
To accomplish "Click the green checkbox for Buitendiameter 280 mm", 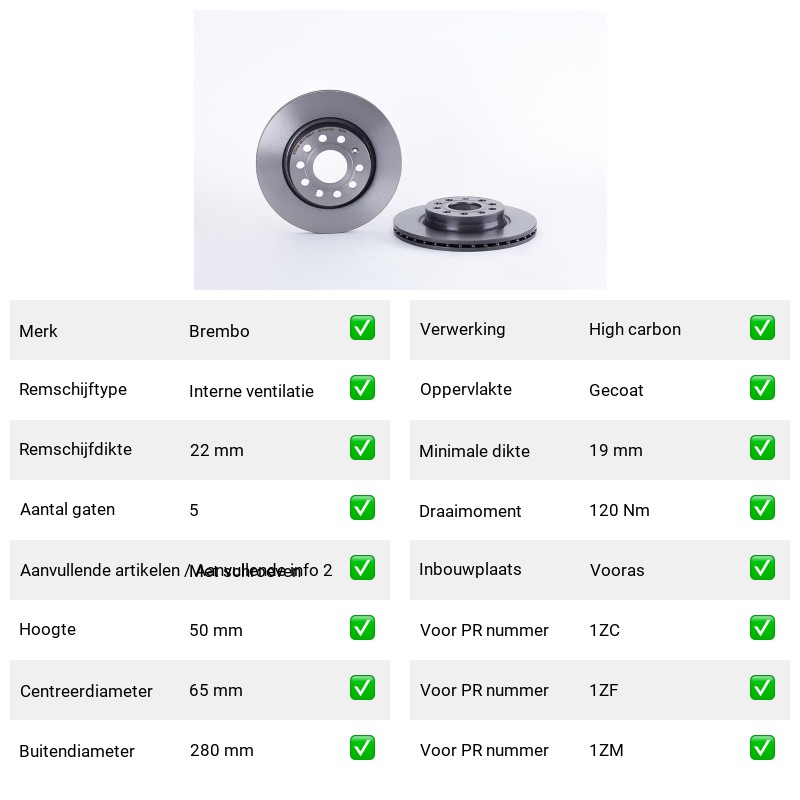I will [362, 747].
